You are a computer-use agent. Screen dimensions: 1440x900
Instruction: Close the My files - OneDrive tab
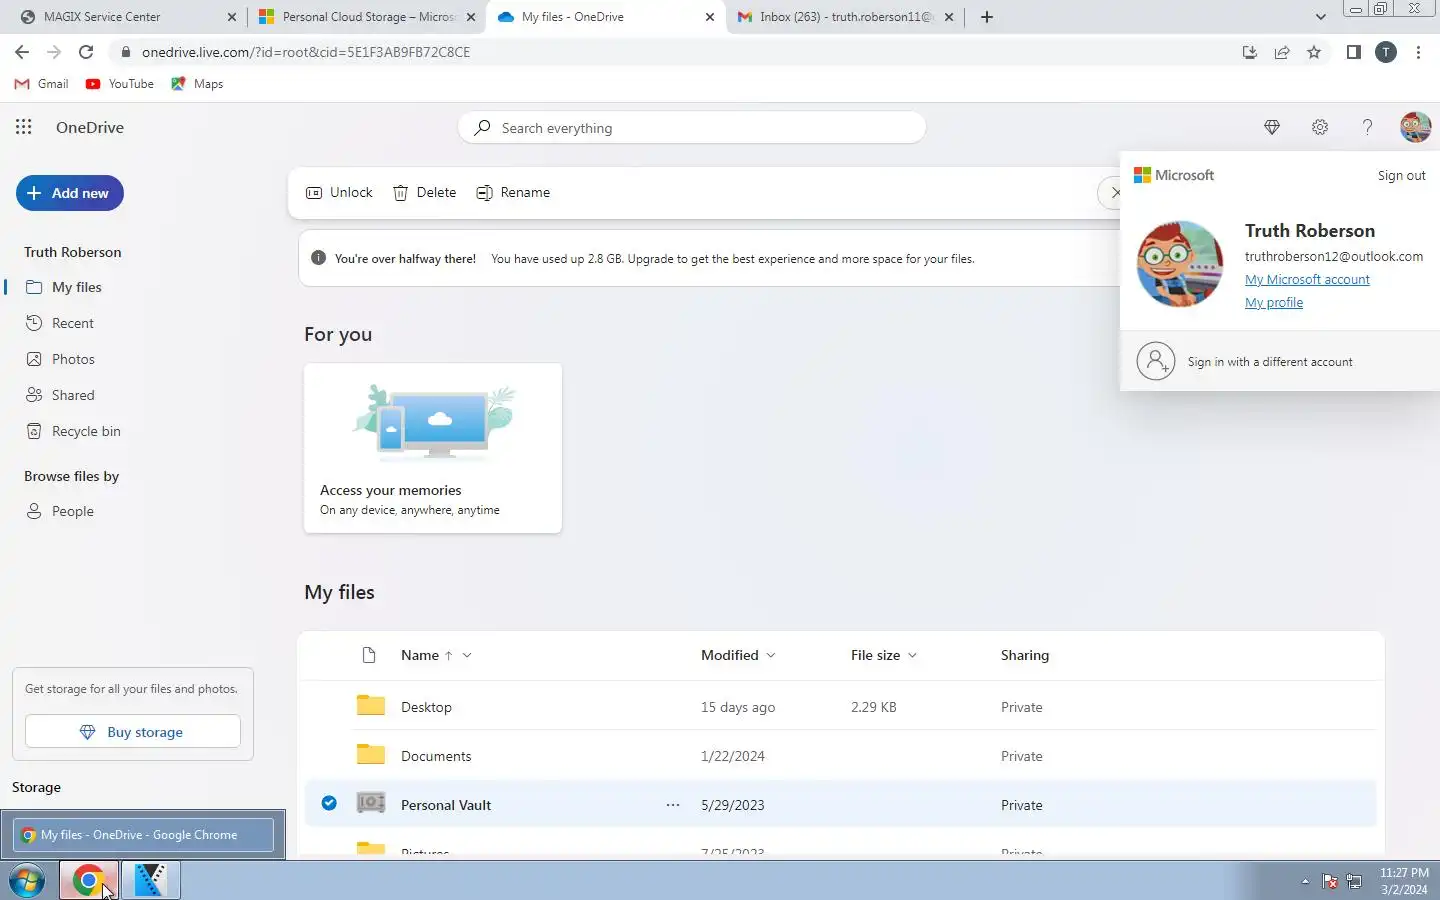(x=710, y=17)
